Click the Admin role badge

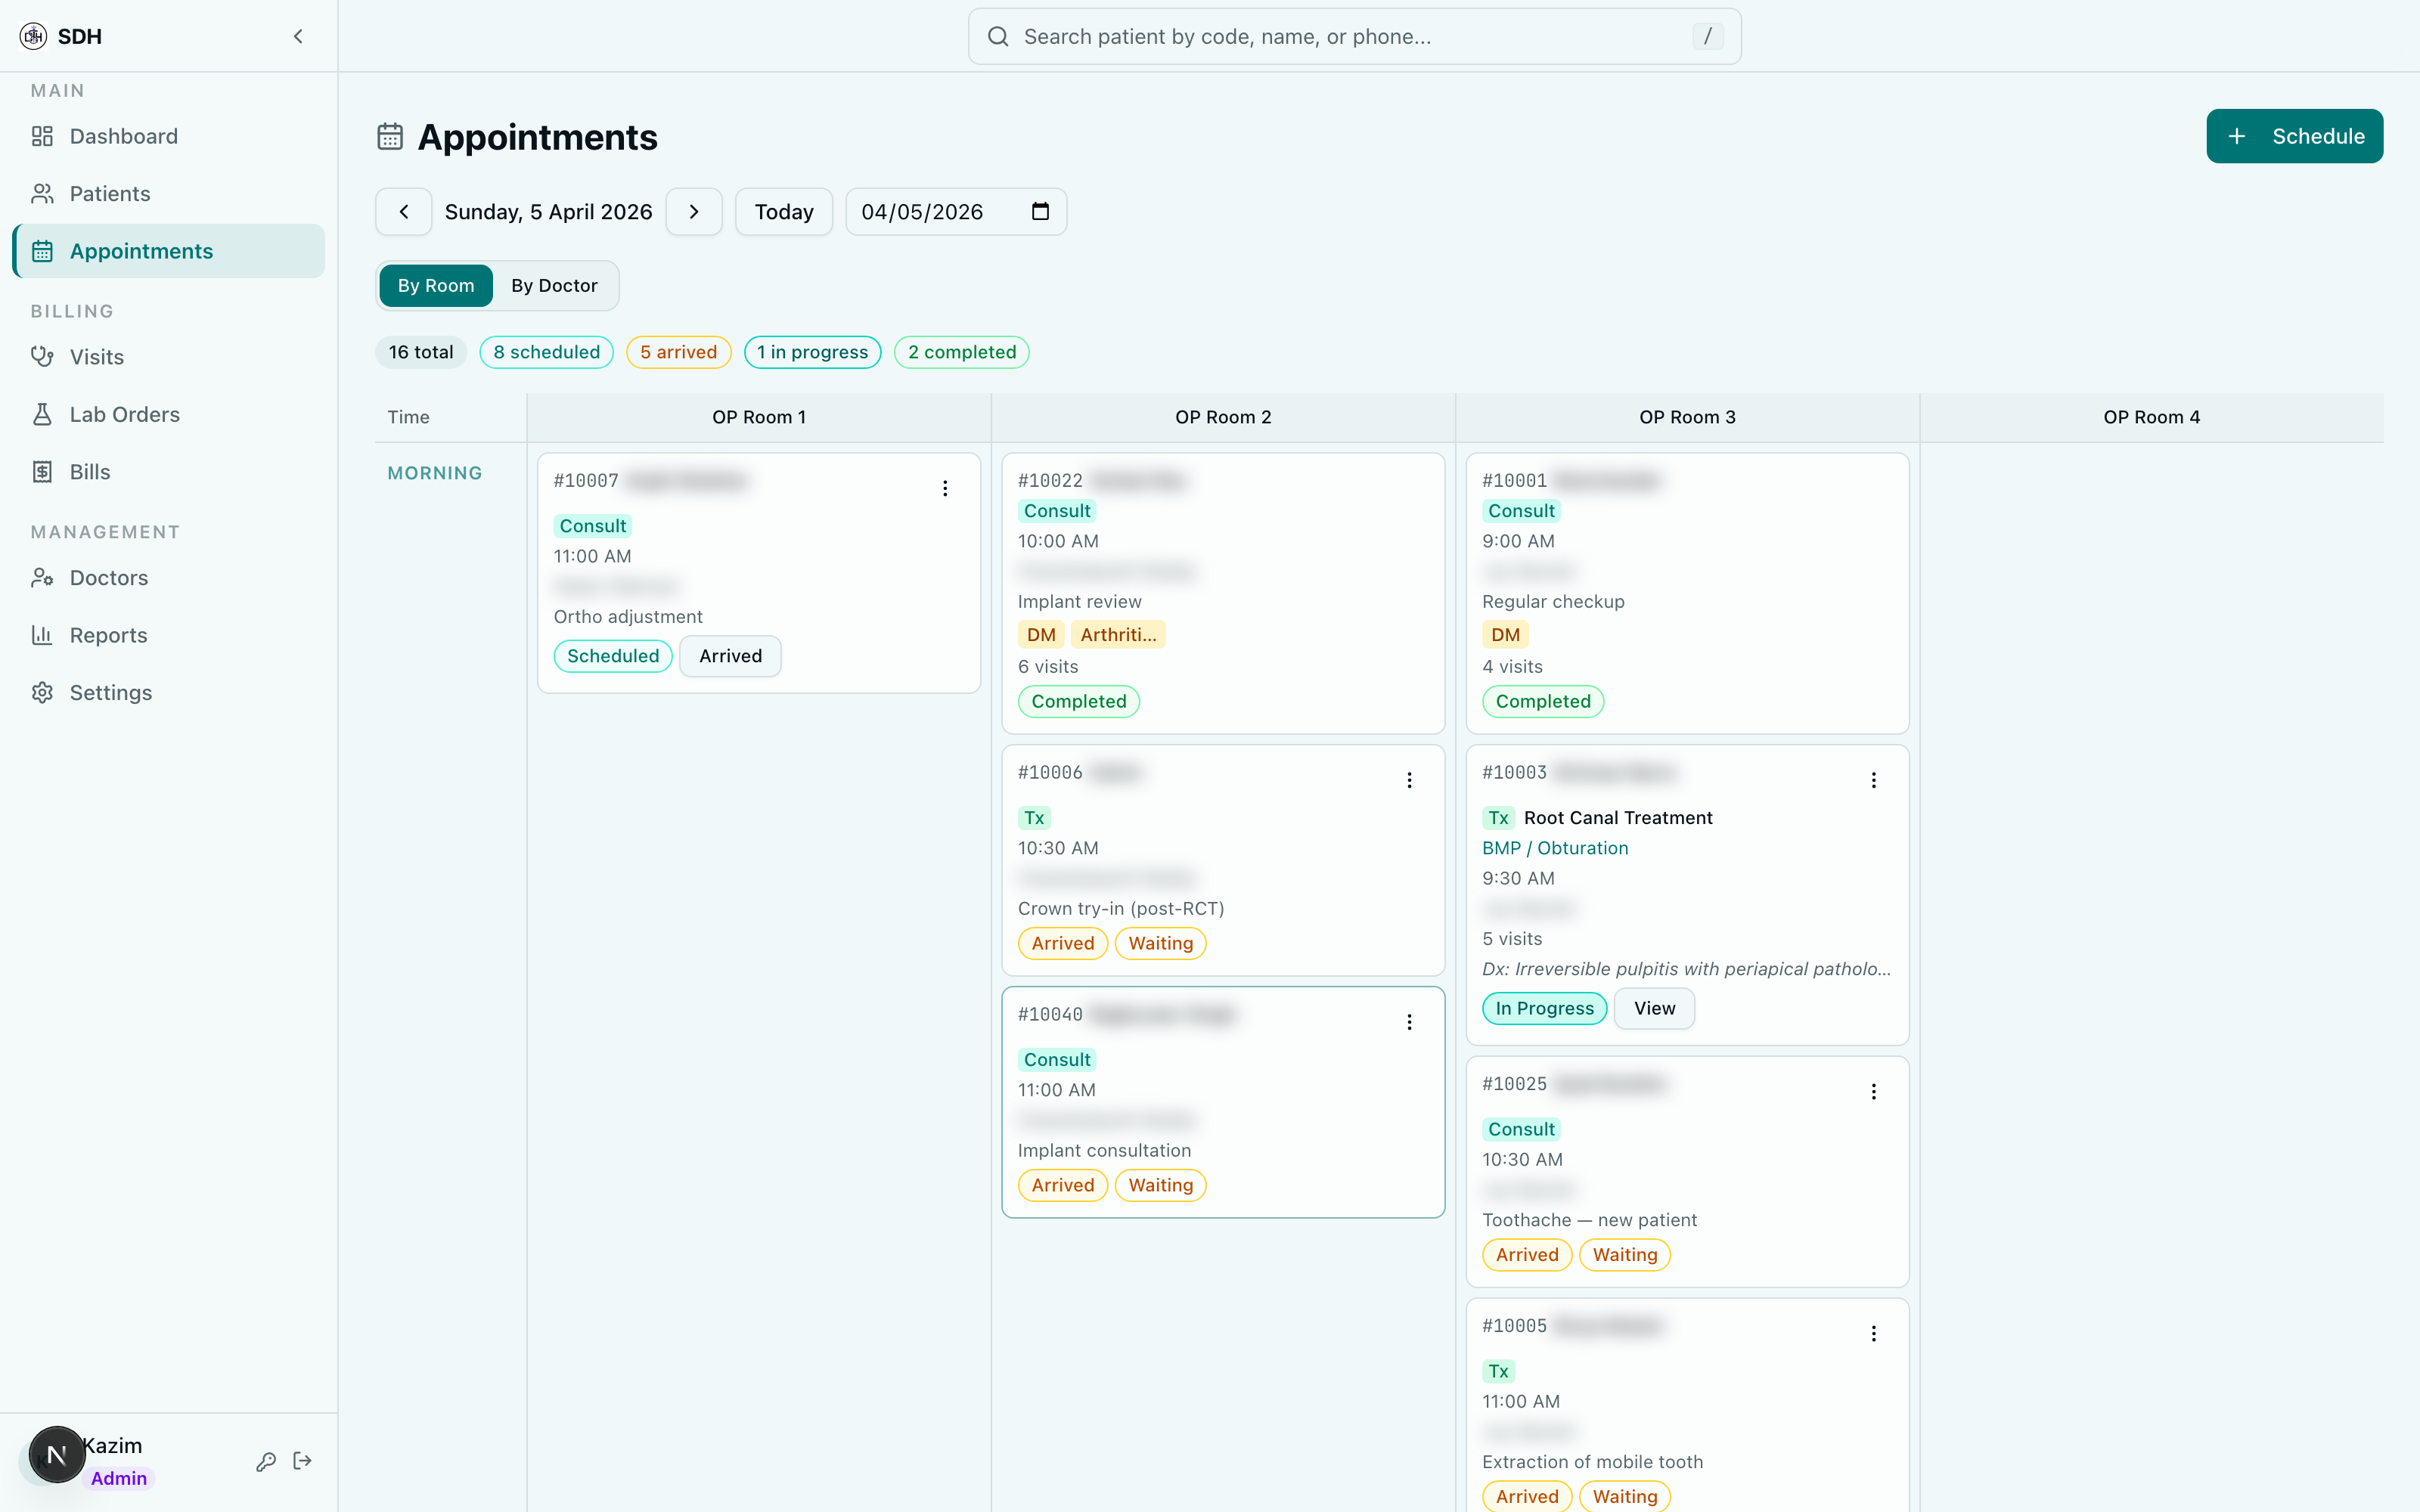click(x=119, y=1479)
